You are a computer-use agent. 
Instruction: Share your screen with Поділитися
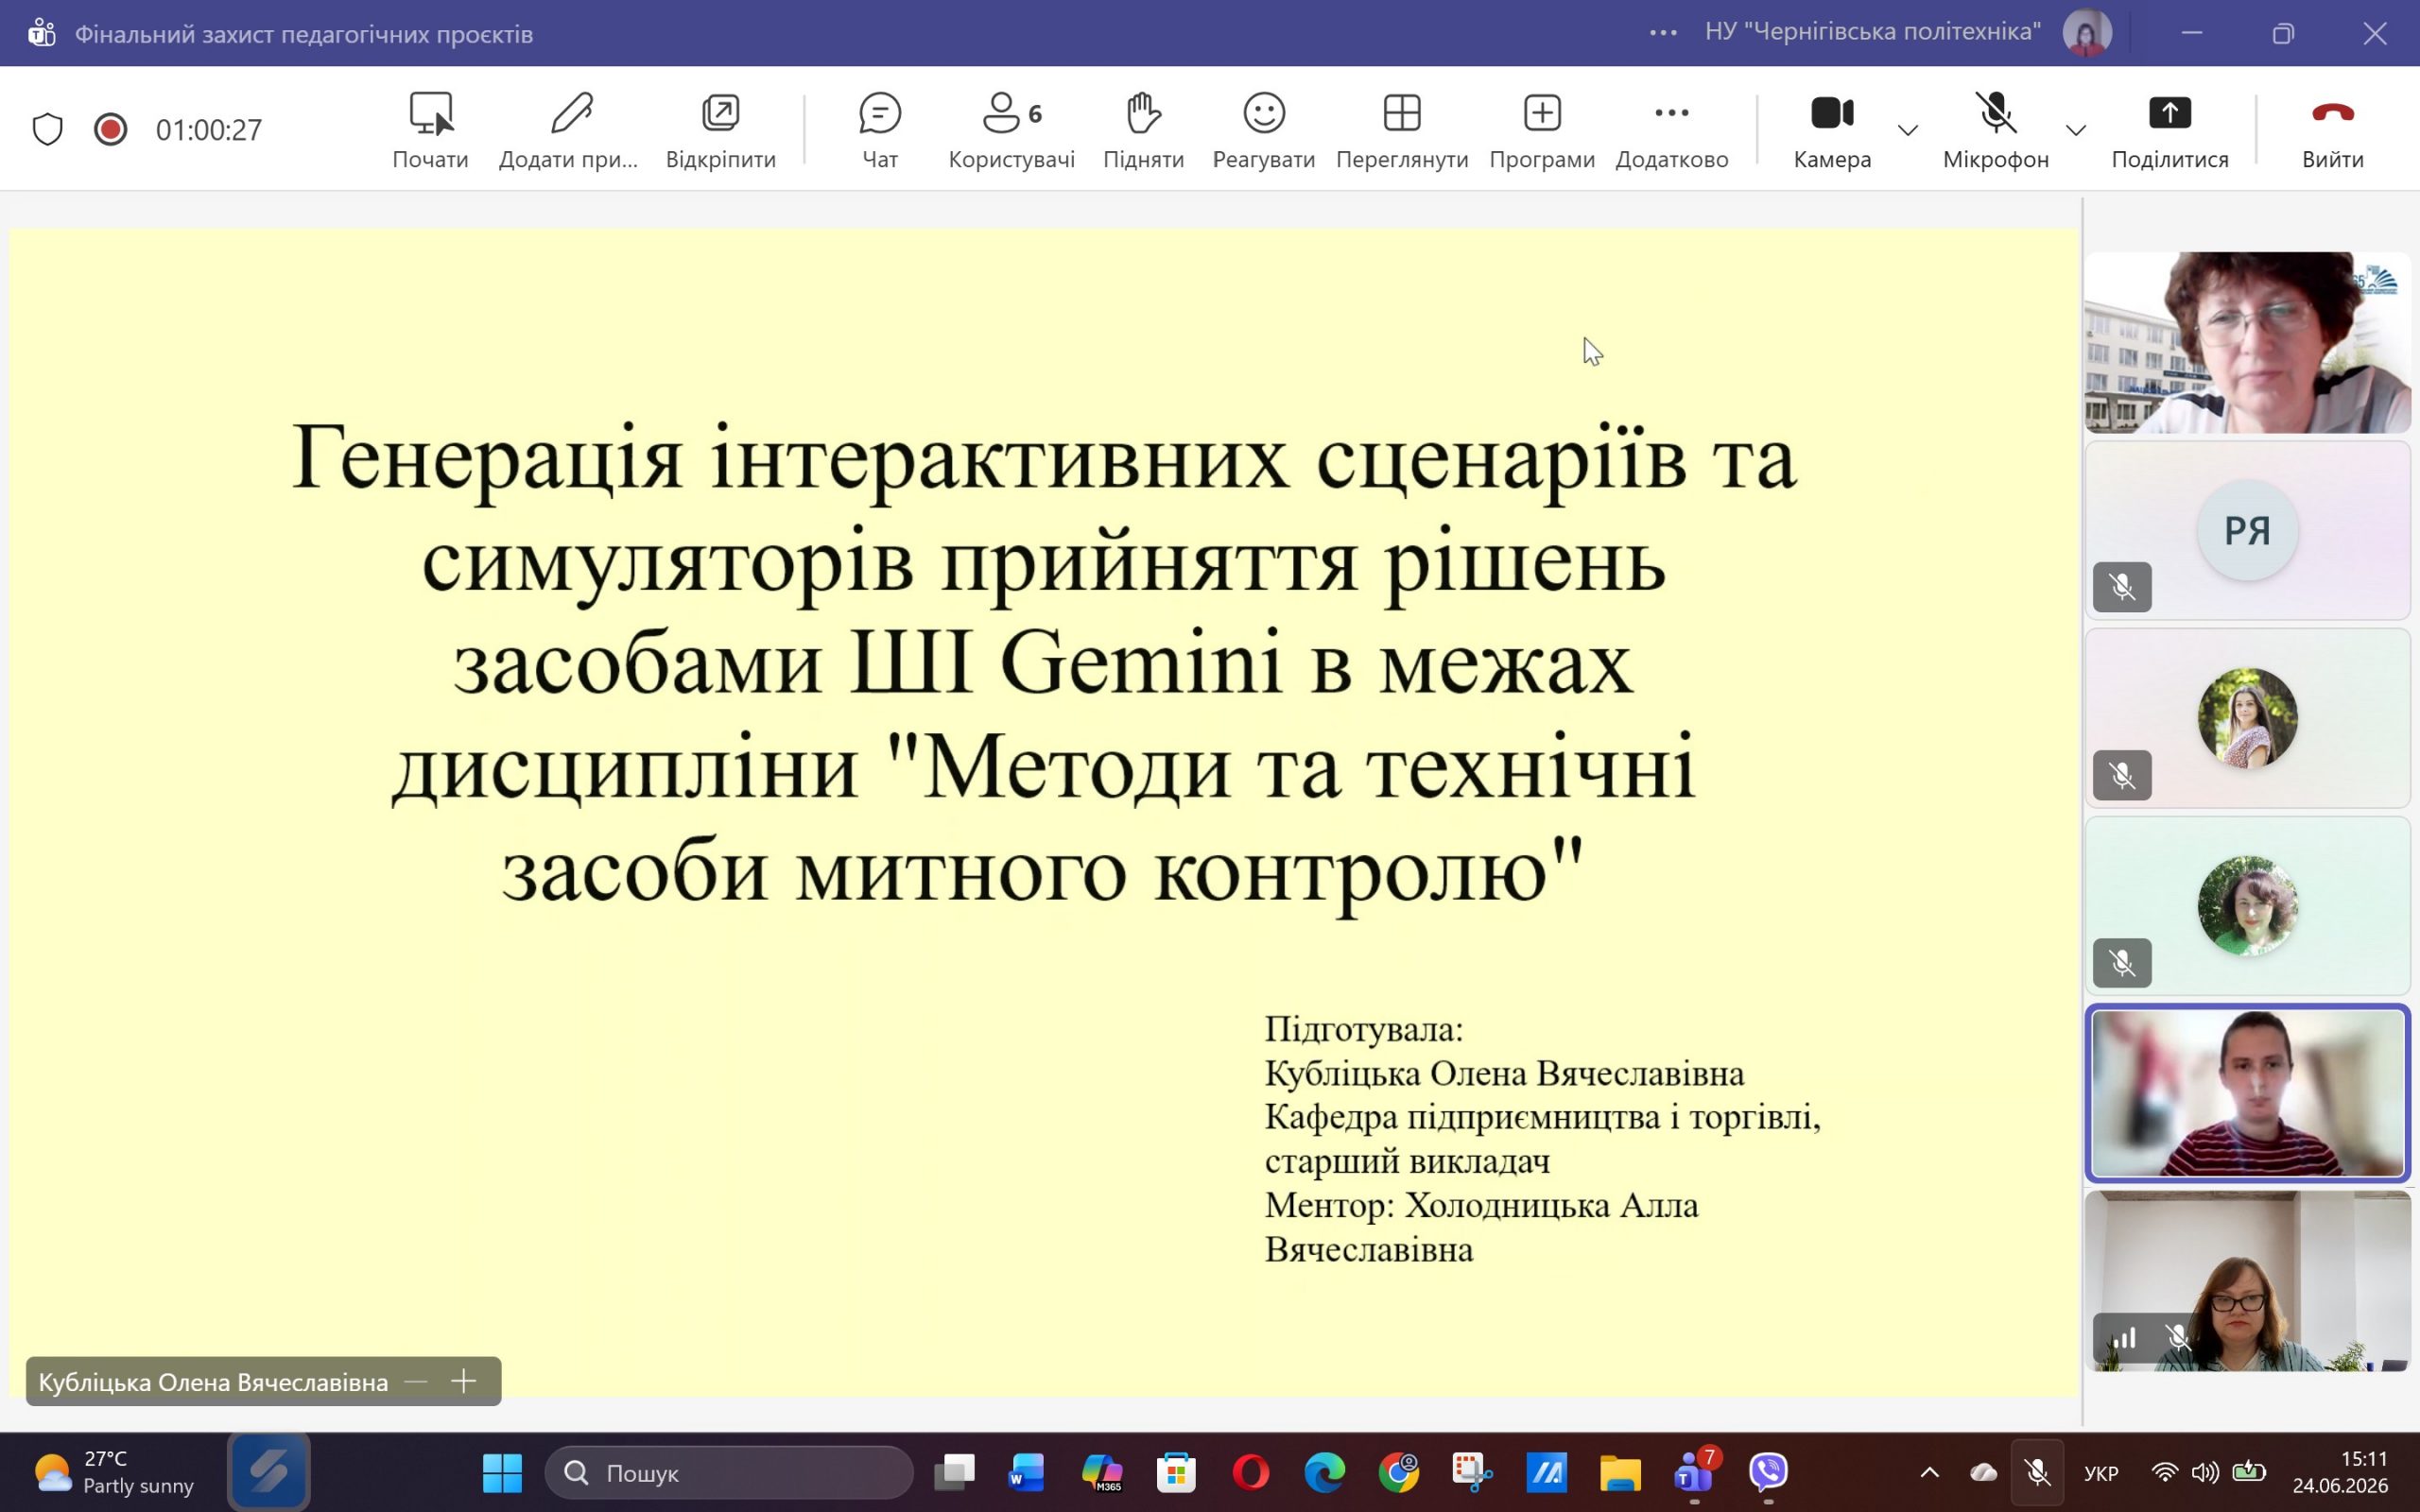pos(2170,130)
